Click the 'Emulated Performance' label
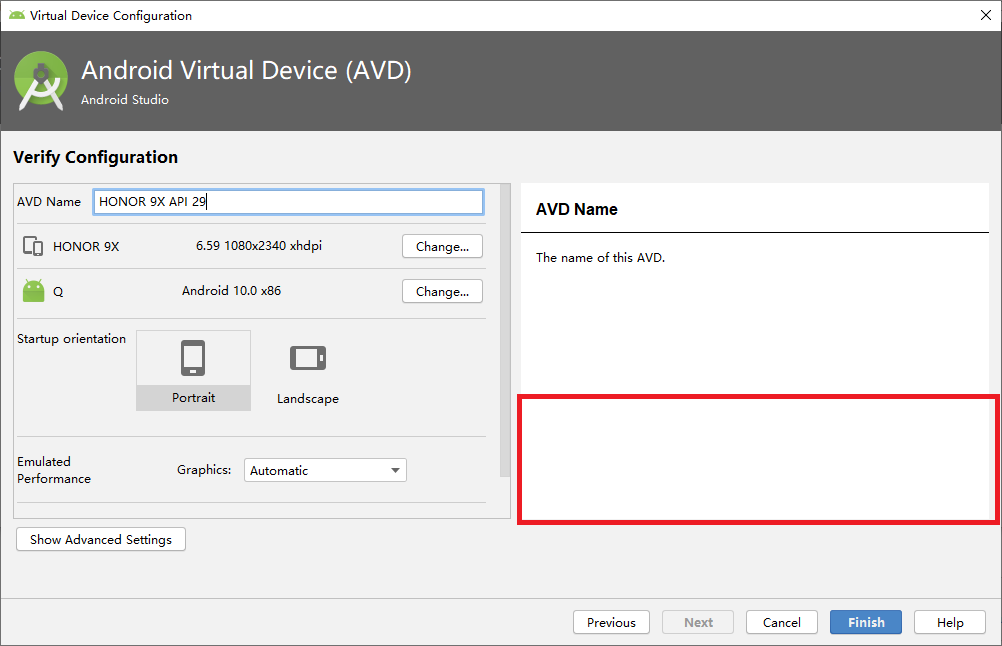This screenshot has height=646, width=1002. click(x=54, y=470)
